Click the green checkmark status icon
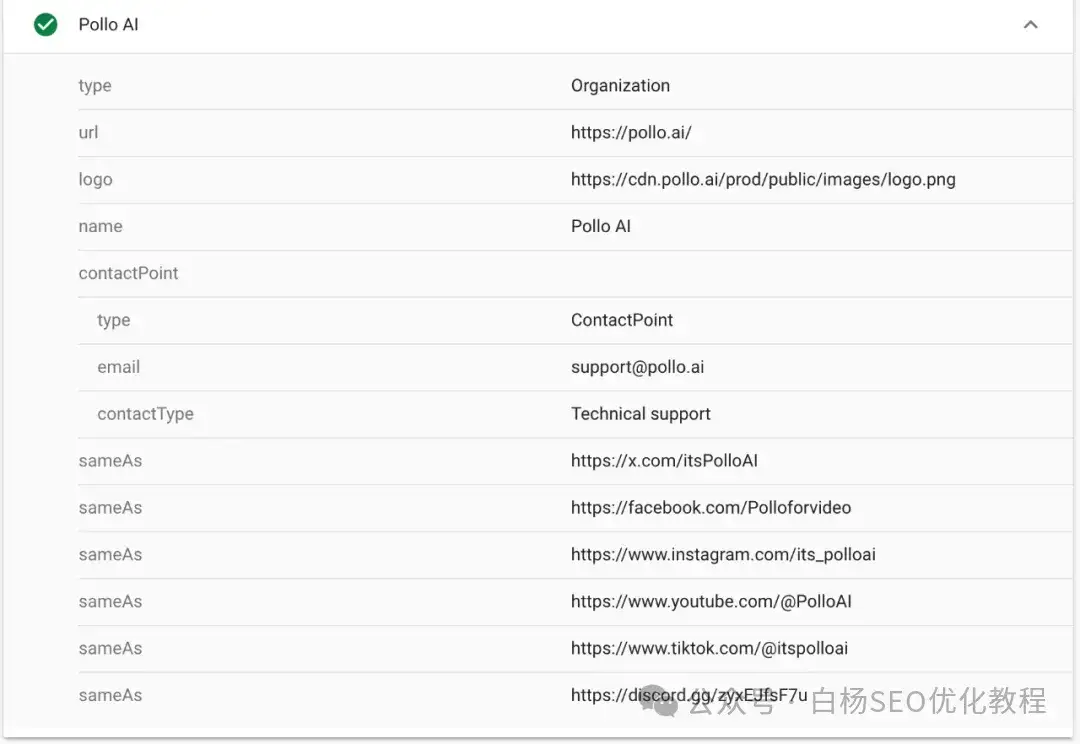Image resolution: width=1080 pixels, height=744 pixels. (45, 25)
